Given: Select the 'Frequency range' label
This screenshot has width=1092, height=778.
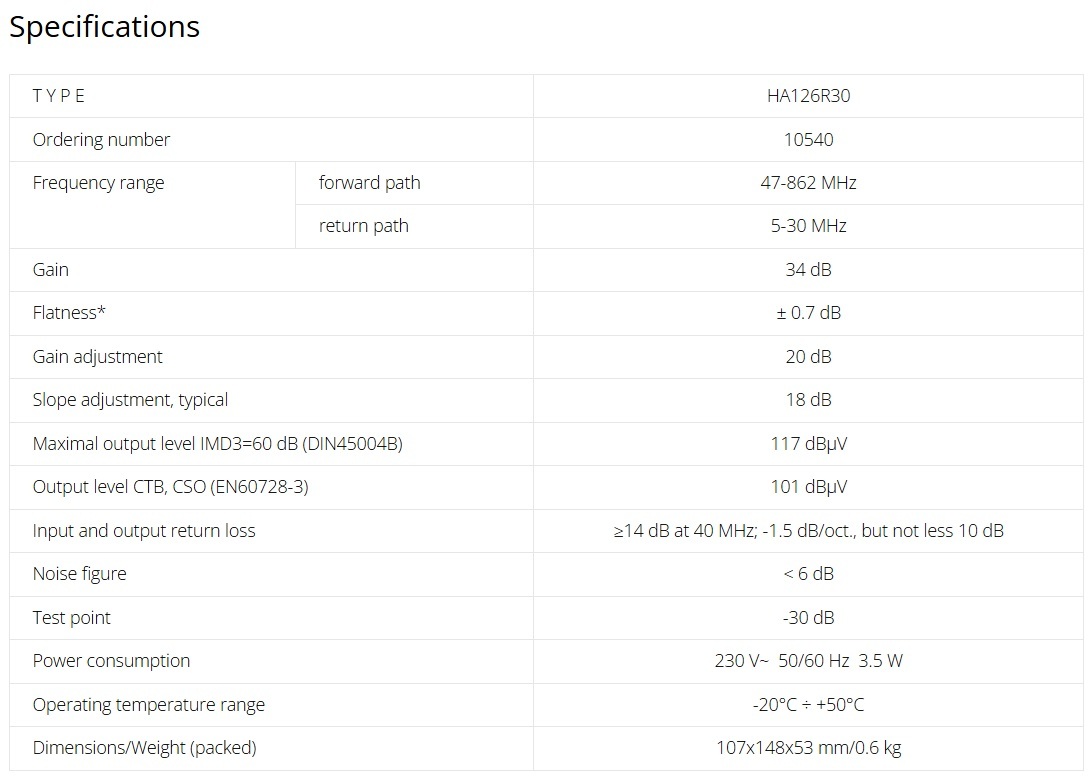Looking at the screenshot, I should pos(98,183).
